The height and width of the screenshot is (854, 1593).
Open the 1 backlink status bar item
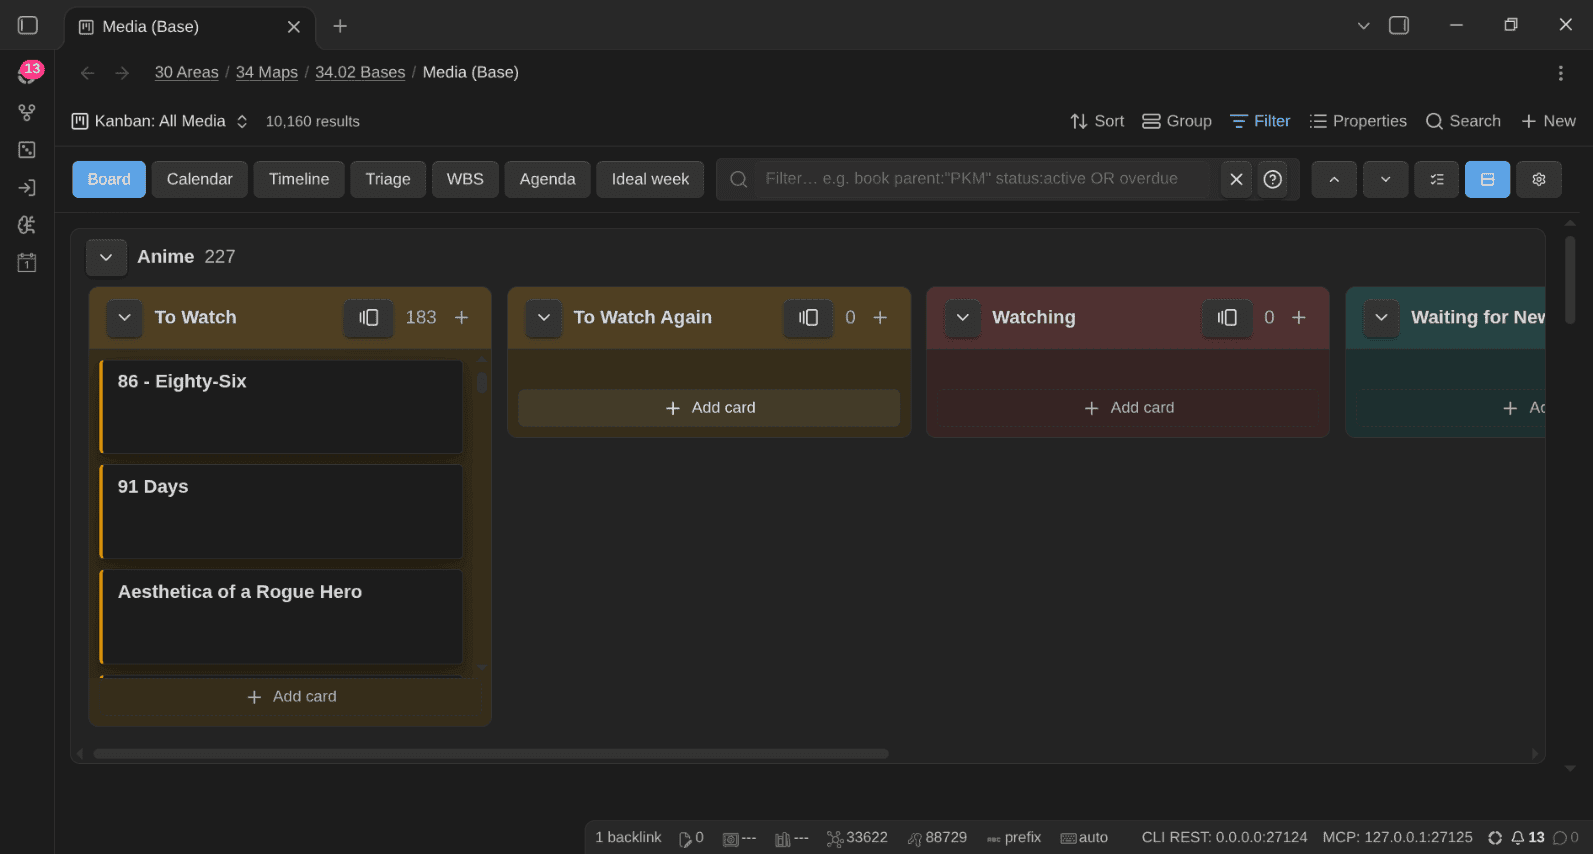point(628,837)
